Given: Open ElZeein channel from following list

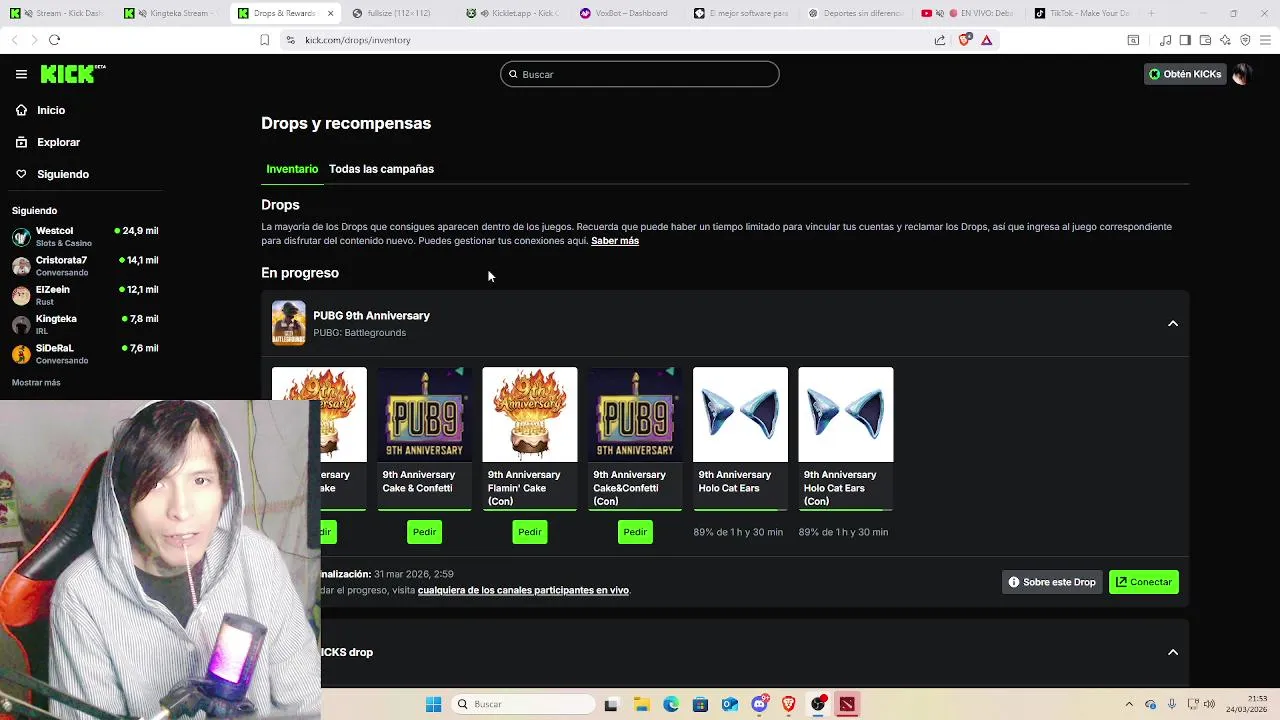Looking at the screenshot, I should (85, 295).
